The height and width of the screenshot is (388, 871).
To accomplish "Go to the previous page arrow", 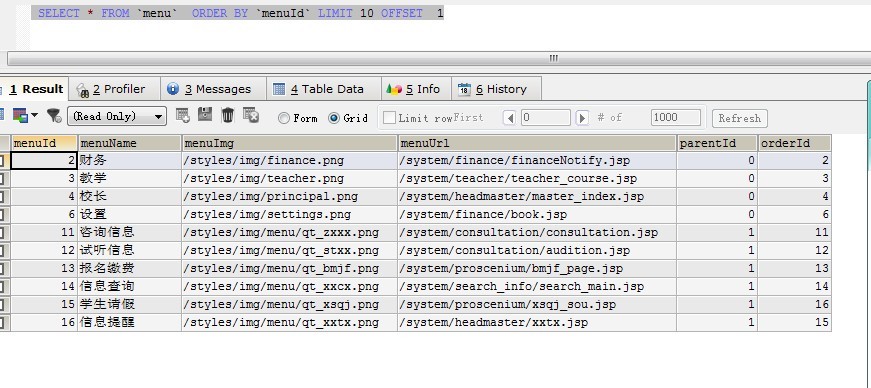I will (x=509, y=118).
